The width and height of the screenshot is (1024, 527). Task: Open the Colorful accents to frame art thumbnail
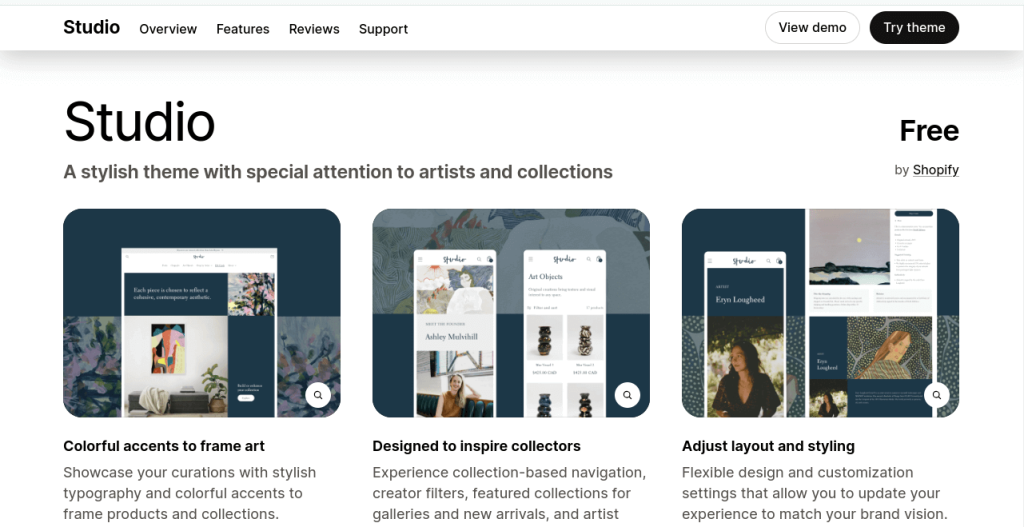(202, 313)
